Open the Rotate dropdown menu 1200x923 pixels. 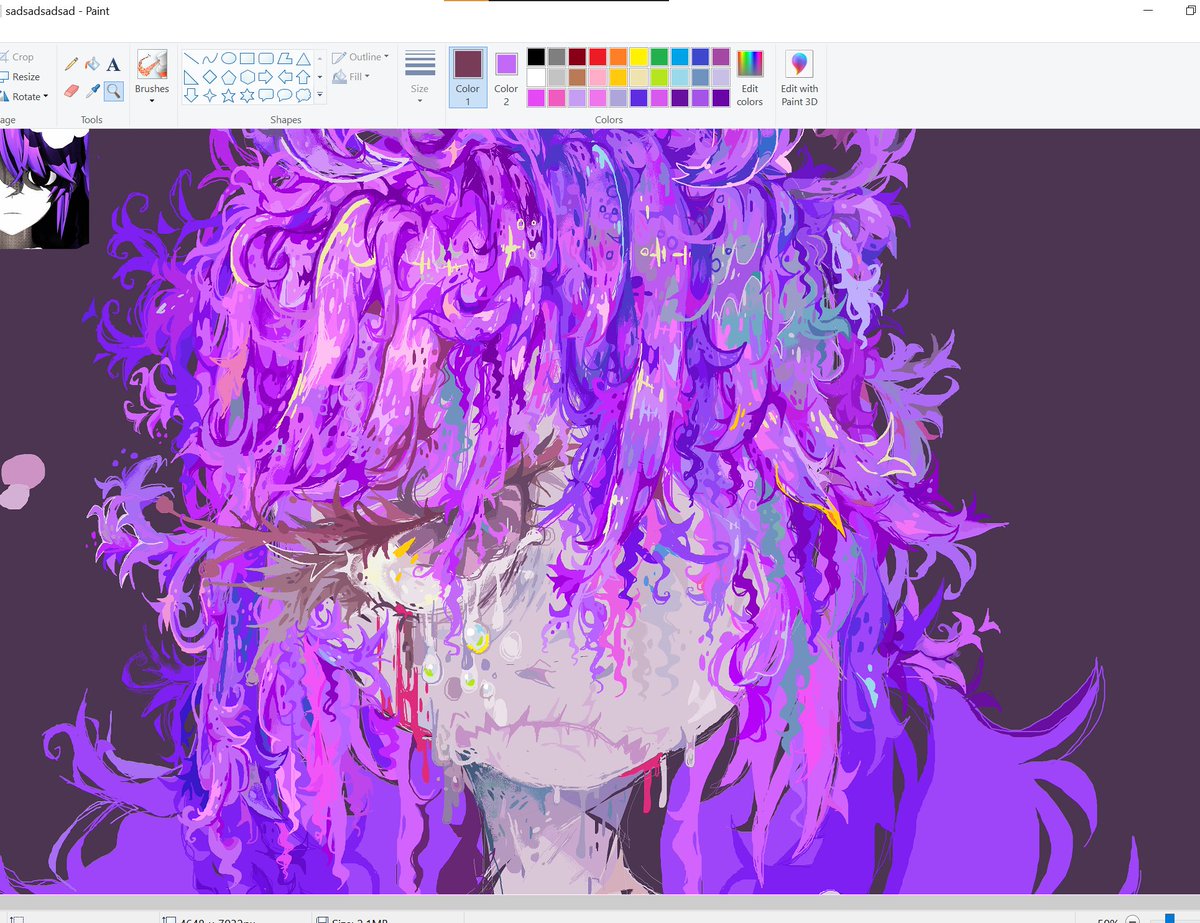24,97
